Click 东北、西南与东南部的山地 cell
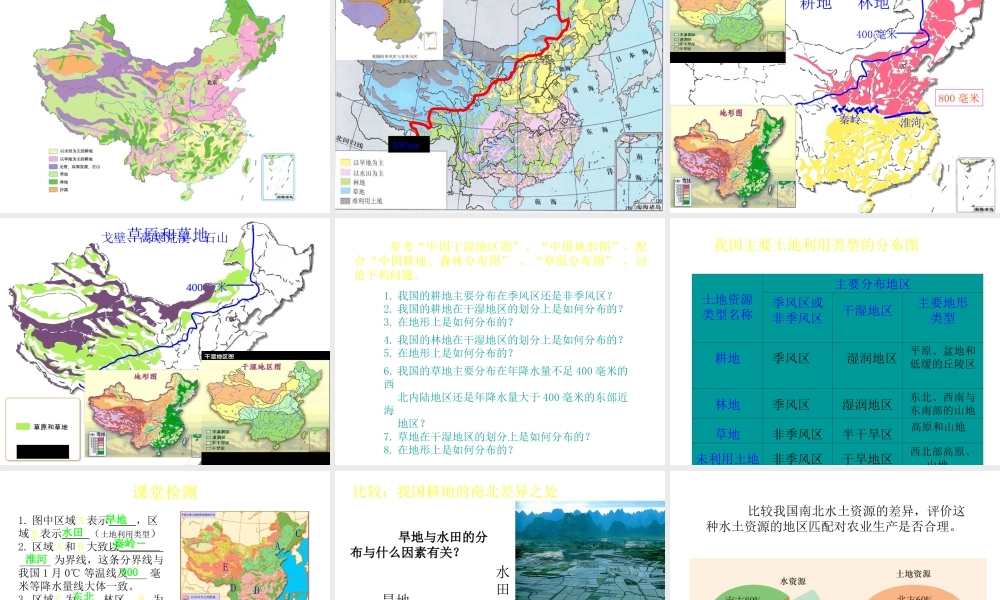This screenshot has width=1000, height=600. (943, 404)
